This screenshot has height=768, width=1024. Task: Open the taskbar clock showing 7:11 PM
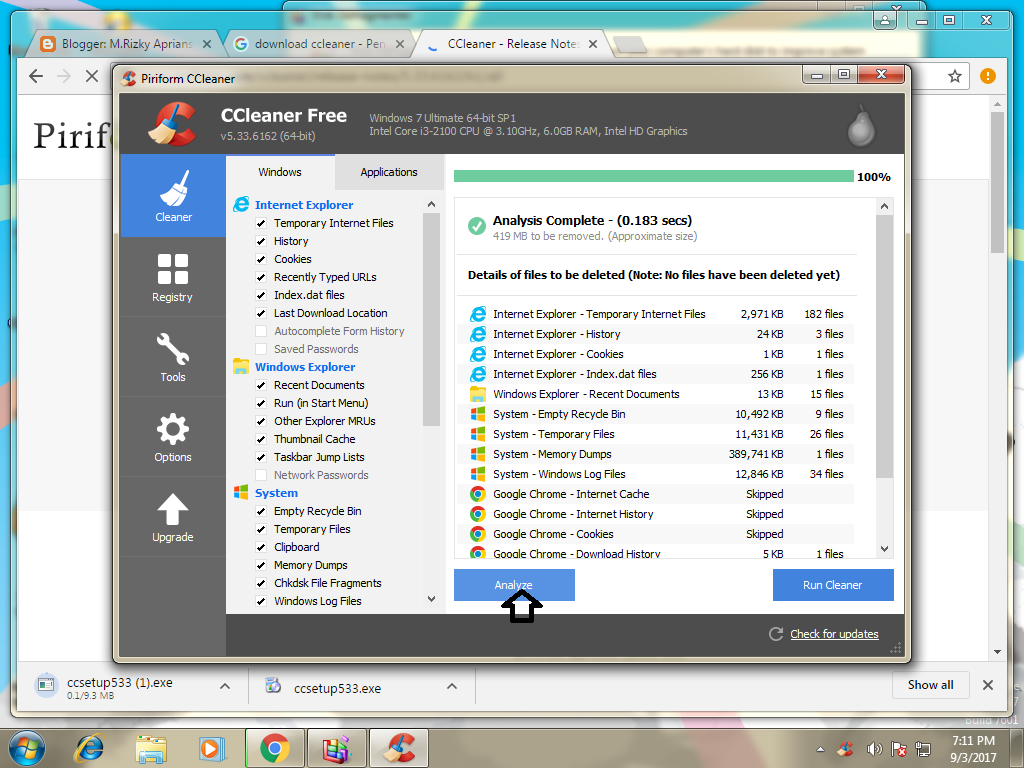point(973,749)
